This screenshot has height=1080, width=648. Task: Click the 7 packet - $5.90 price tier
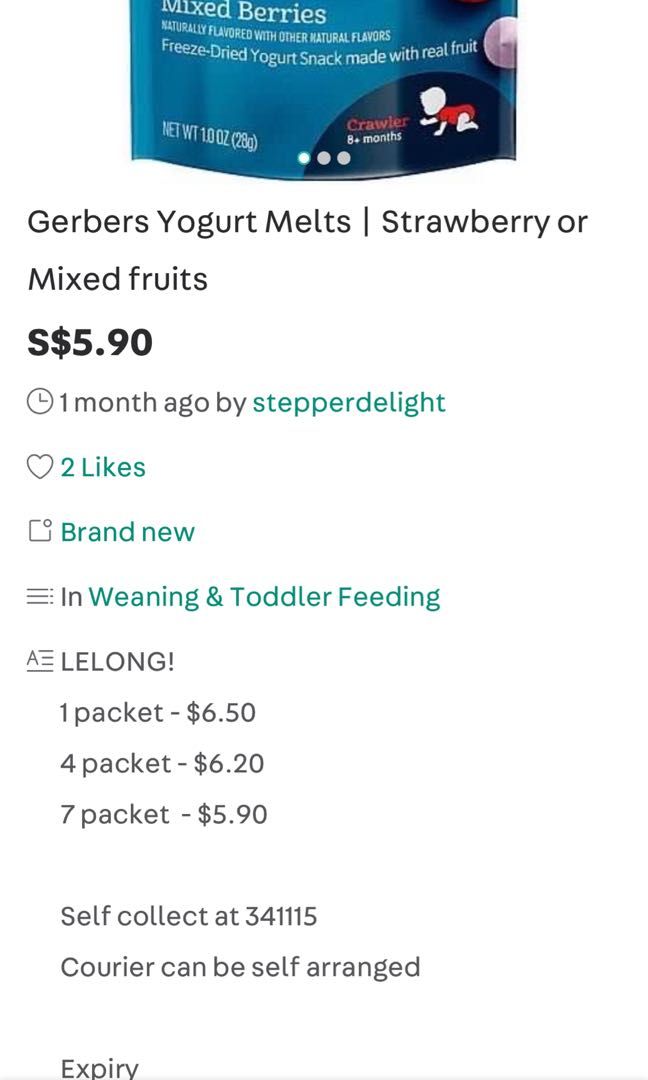point(163,814)
